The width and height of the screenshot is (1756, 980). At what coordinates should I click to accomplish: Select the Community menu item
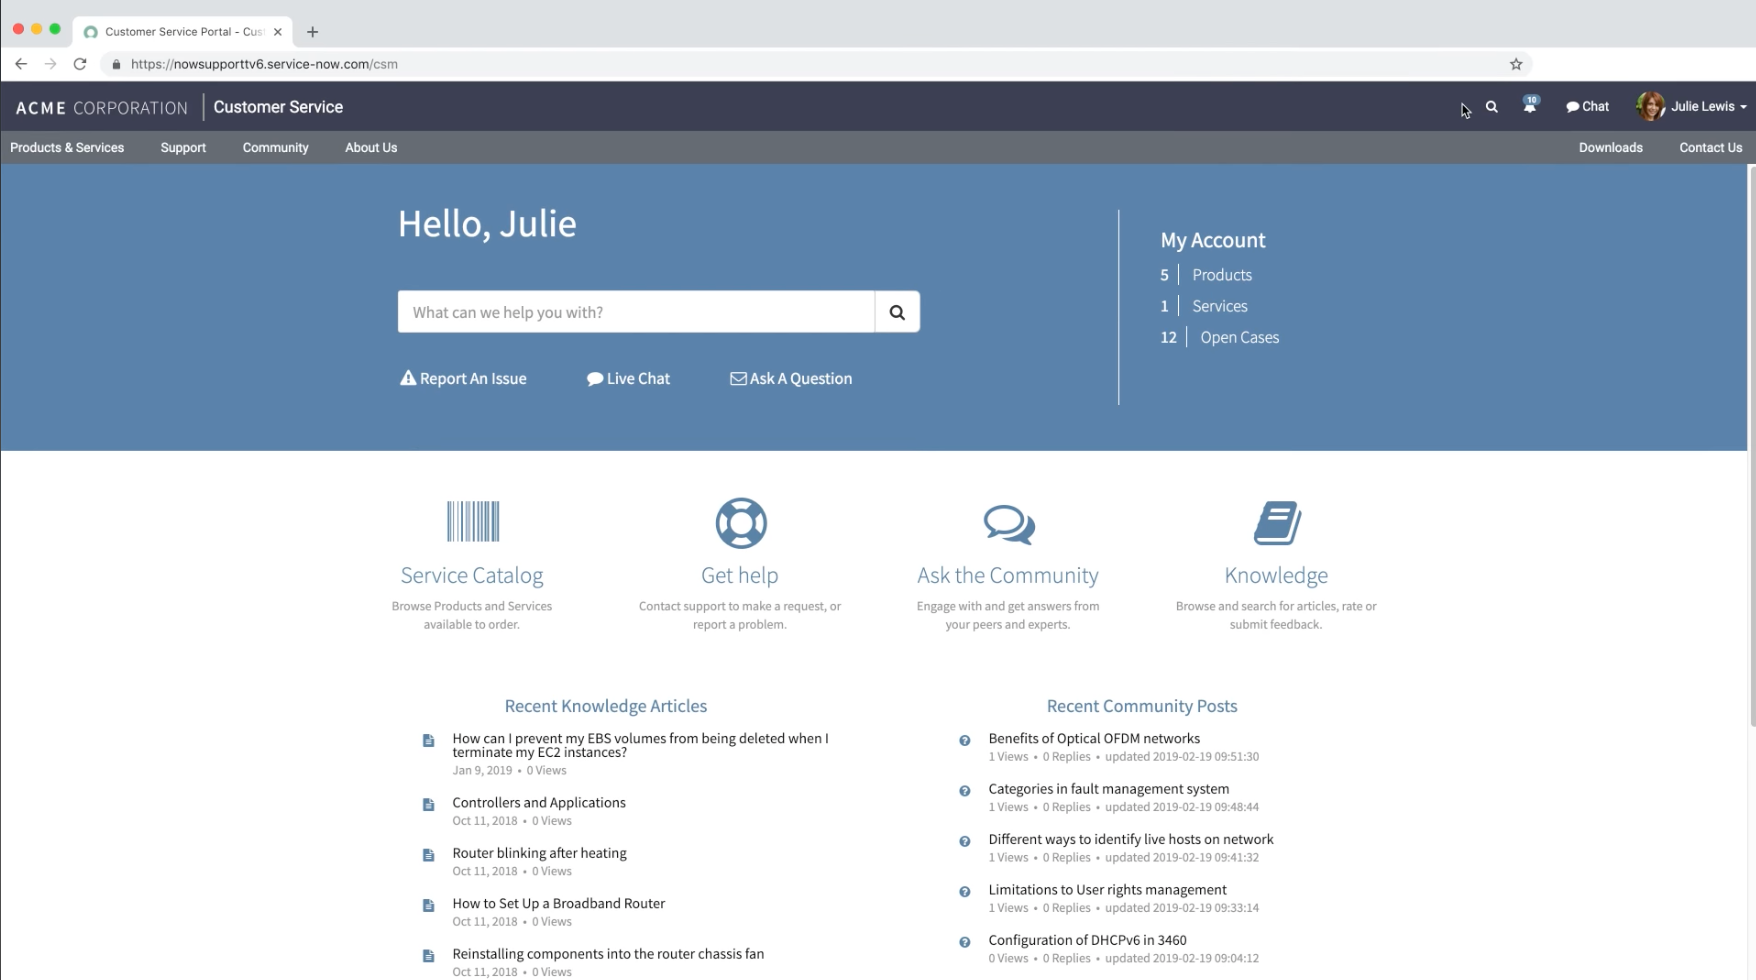coord(275,147)
